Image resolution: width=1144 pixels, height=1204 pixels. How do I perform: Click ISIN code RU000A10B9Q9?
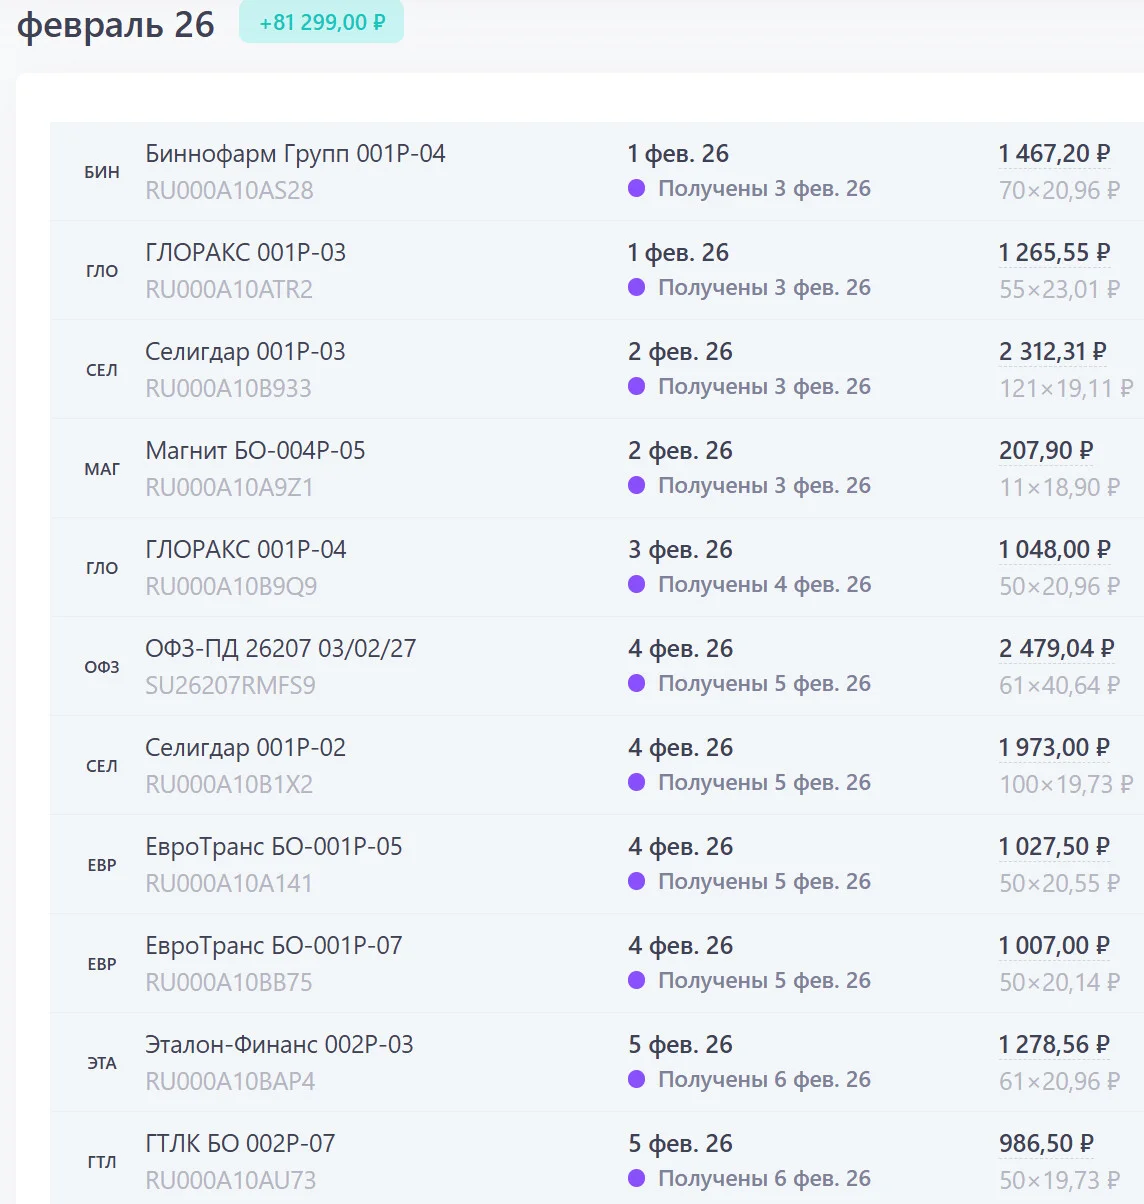click(x=231, y=586)
